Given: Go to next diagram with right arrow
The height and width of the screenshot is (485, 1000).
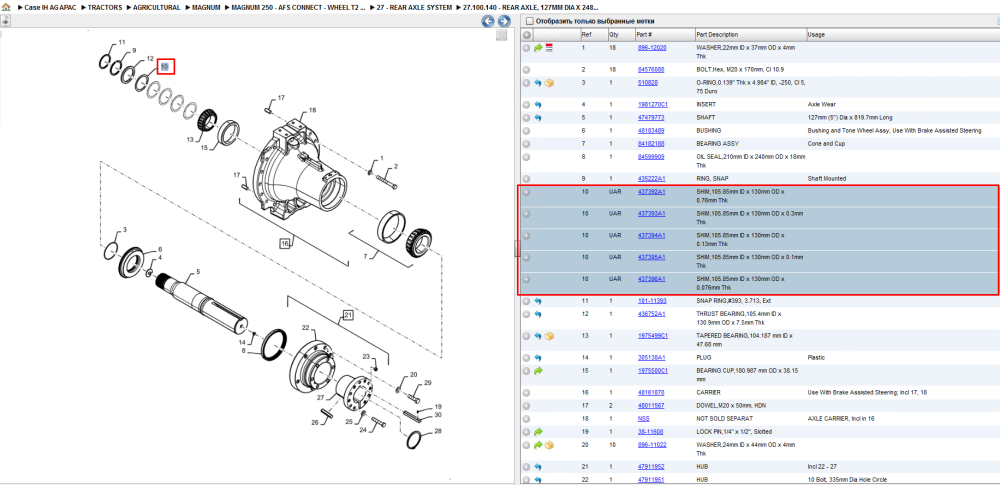Looking at the screenshot, I should click(x=503, y=22).
